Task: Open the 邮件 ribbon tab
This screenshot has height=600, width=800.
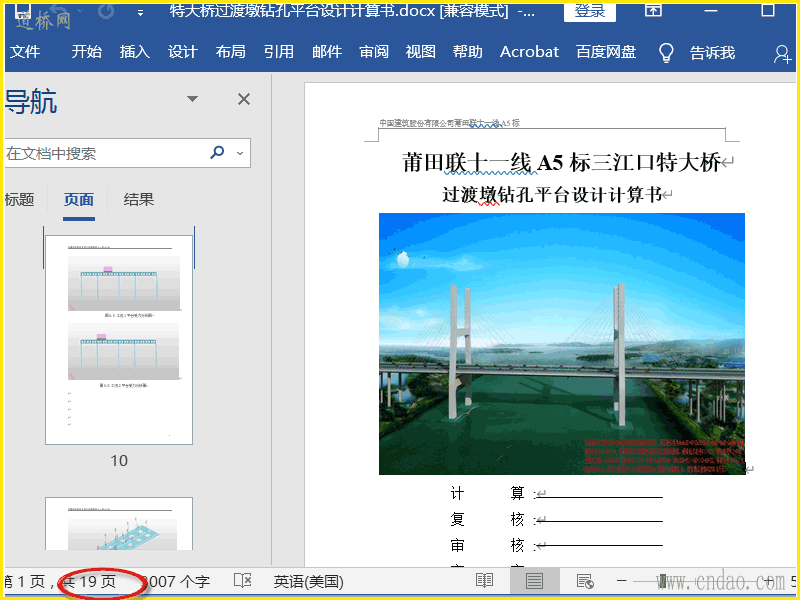Action: (x=327, y=52)
